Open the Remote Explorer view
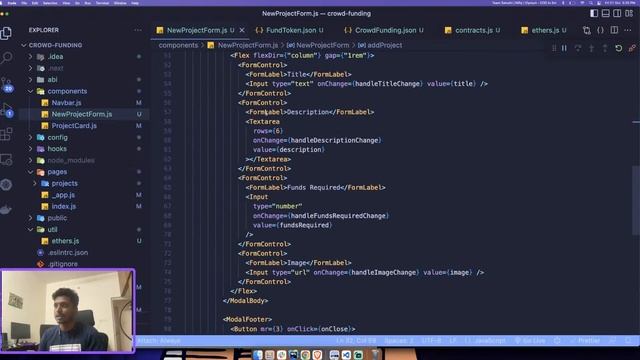The image size is (640, 360). coord(6,160)
